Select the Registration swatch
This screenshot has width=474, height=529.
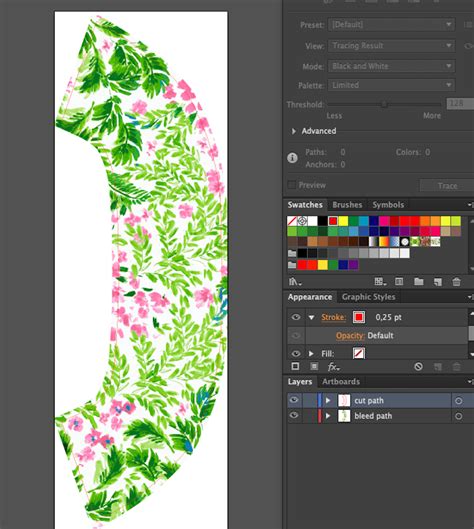(x=302, y=221)
